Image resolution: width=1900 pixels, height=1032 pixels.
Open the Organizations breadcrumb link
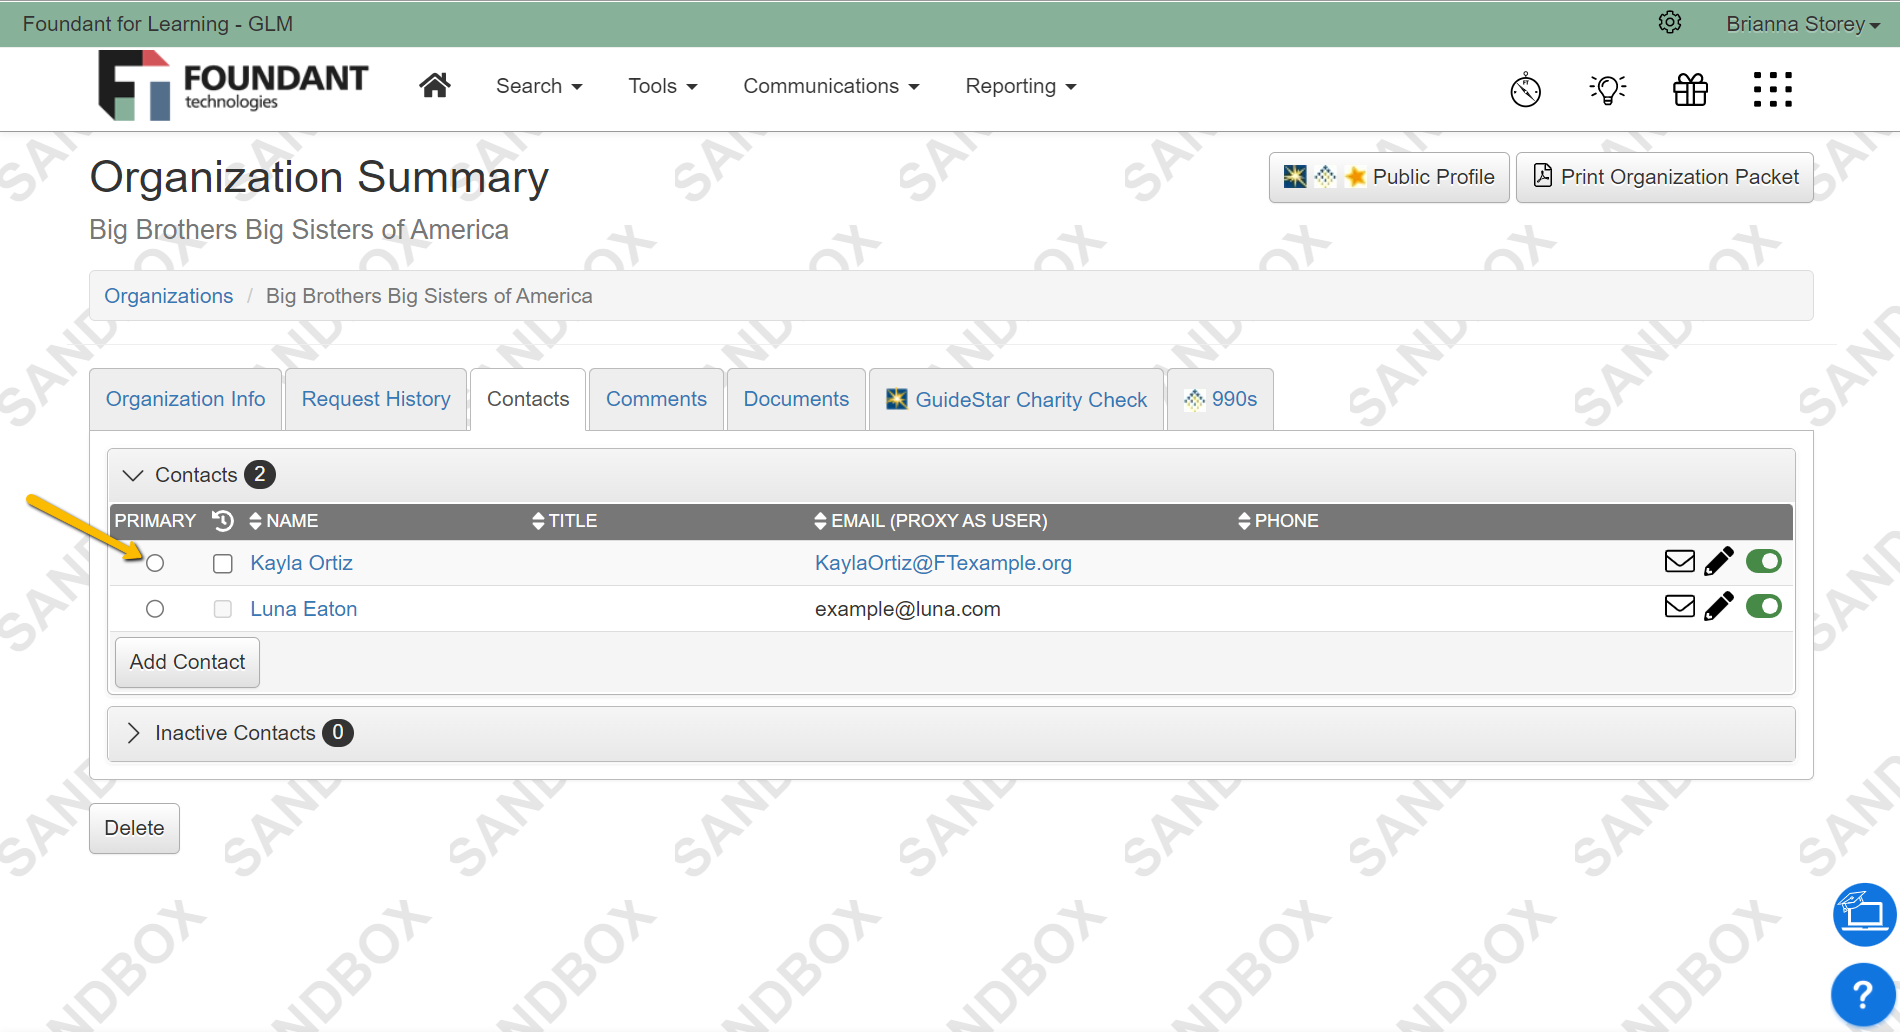(x=168, y=295)
